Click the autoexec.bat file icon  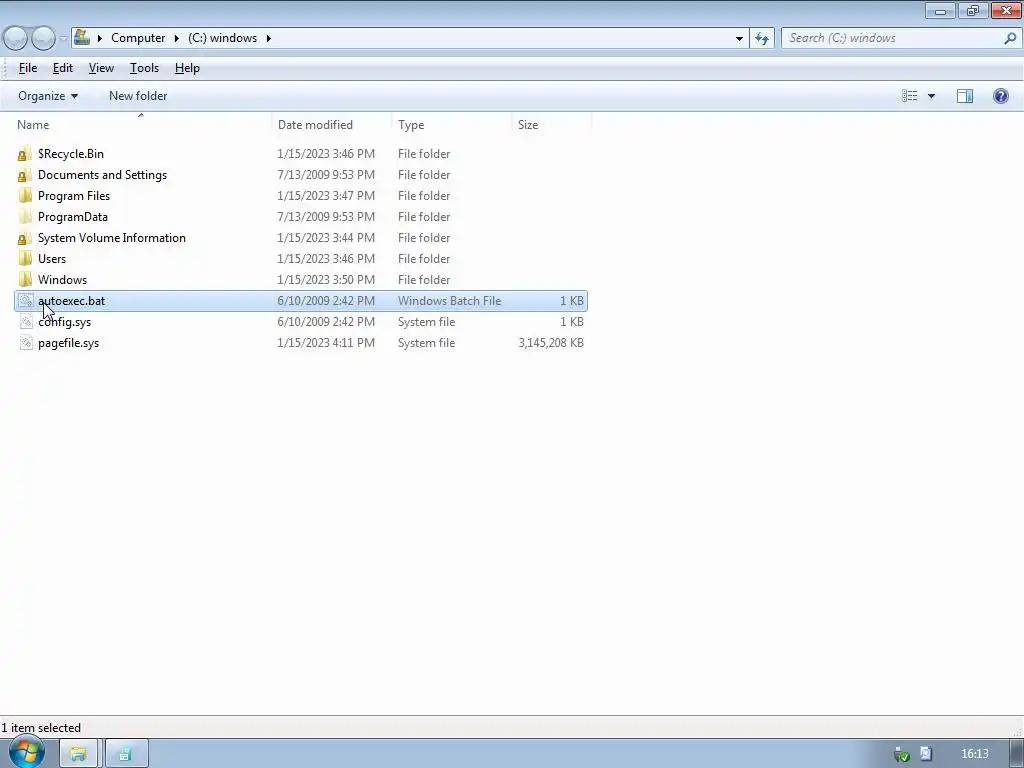click(x=25, y=301)
